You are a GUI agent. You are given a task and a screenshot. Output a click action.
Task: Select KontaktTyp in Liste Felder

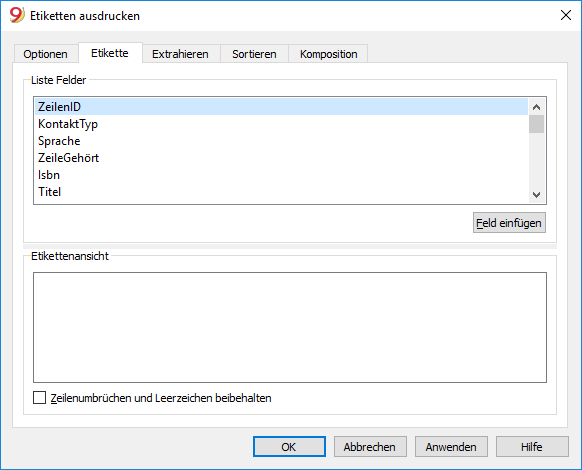click(282, 124)
